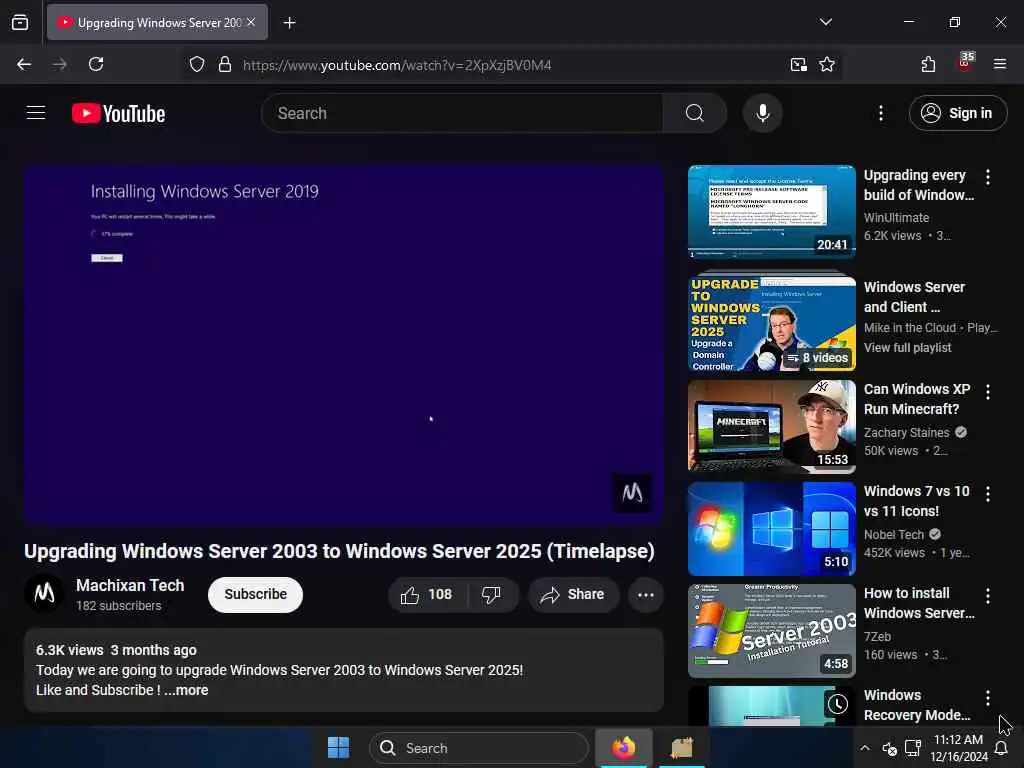Open options for Can Windows XP Run Minecraft

(987, 391)
